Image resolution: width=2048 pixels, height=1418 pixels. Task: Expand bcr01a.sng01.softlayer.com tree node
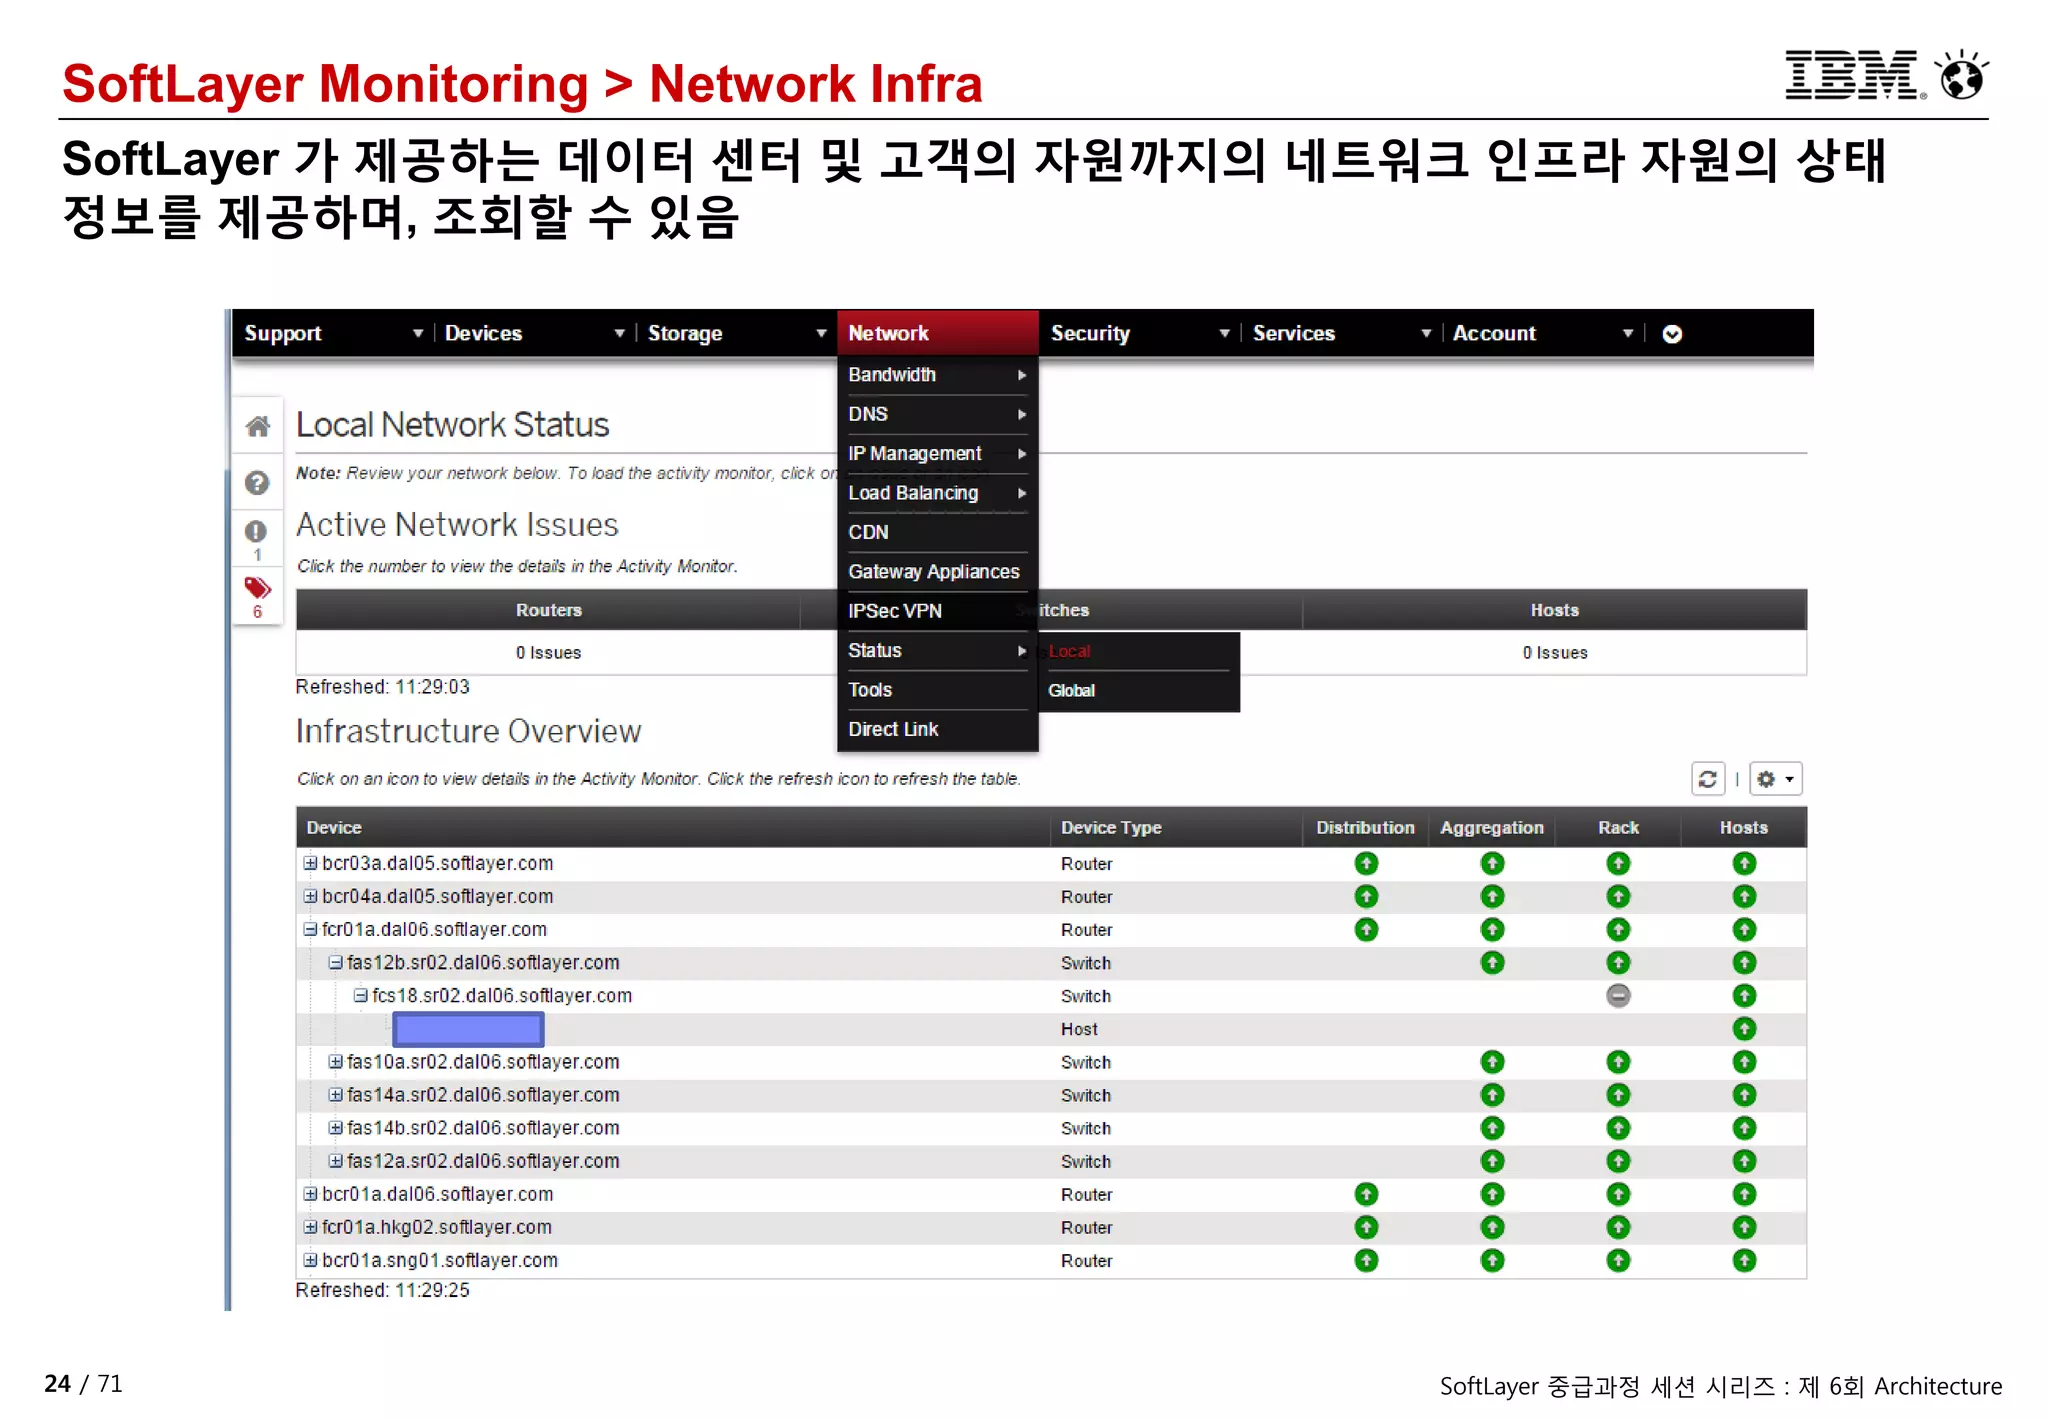(x=310, y=1260)
